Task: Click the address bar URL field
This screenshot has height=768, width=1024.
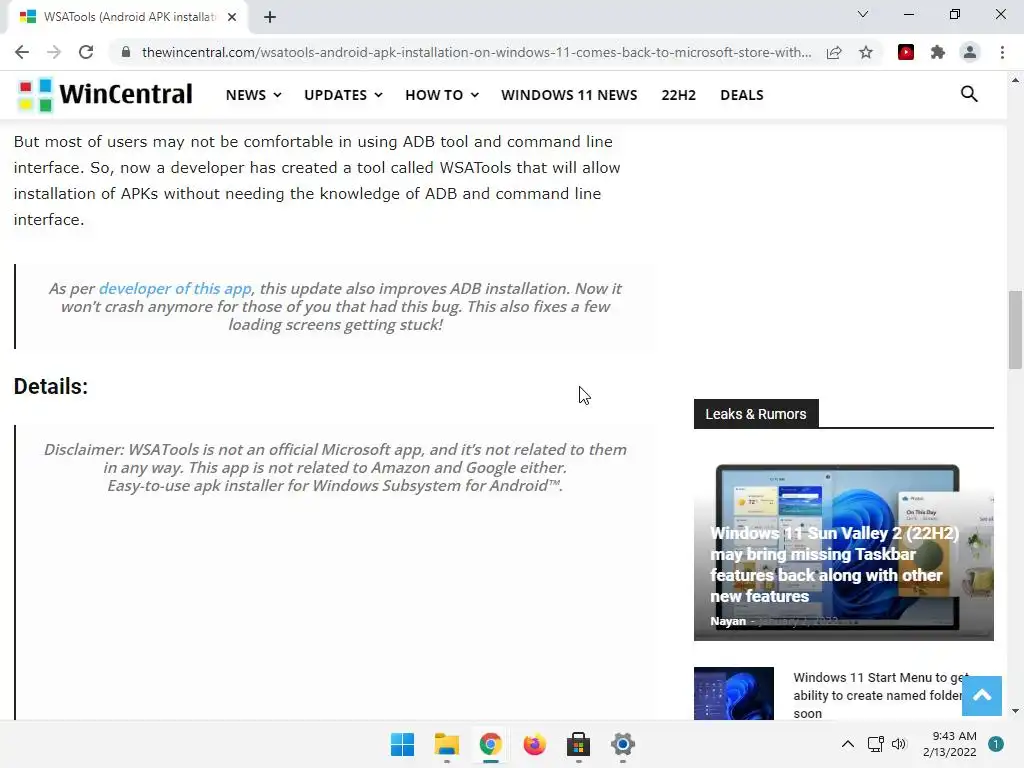Action: pos(476,52)
